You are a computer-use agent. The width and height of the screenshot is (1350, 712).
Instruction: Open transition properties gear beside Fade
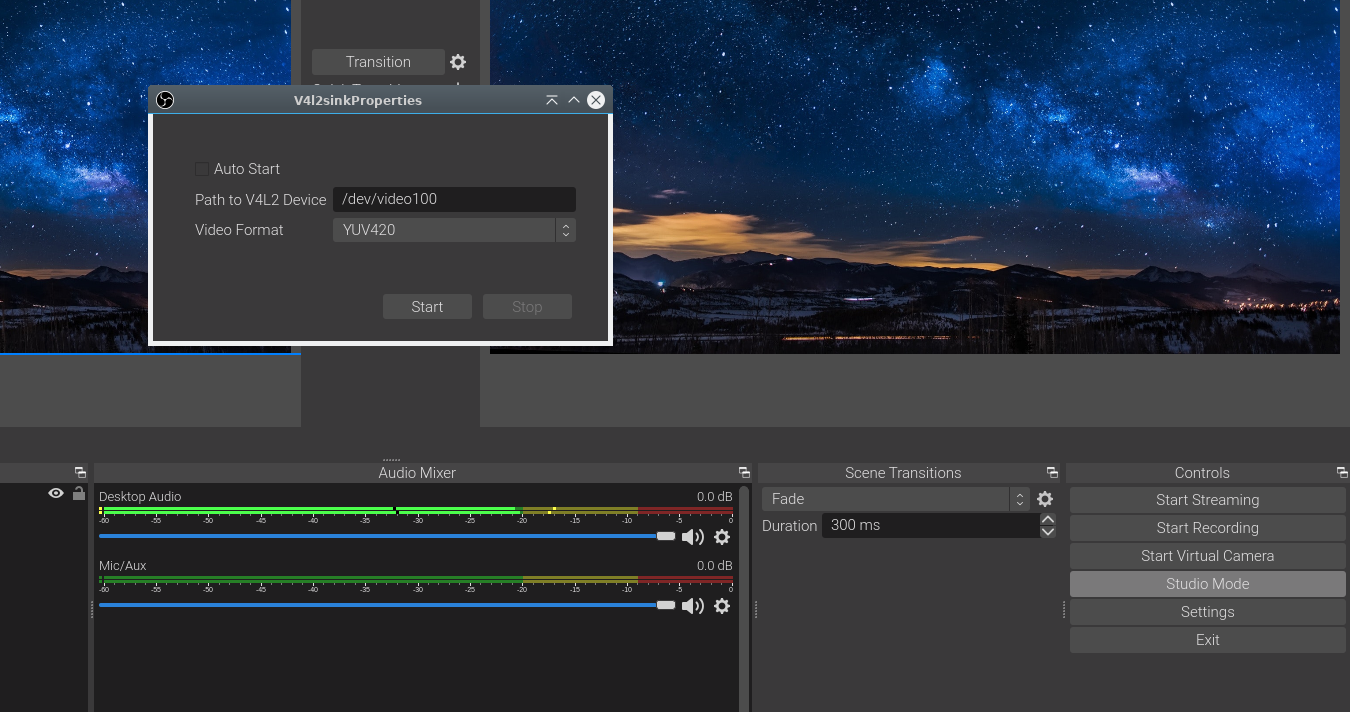(1045, 499)
